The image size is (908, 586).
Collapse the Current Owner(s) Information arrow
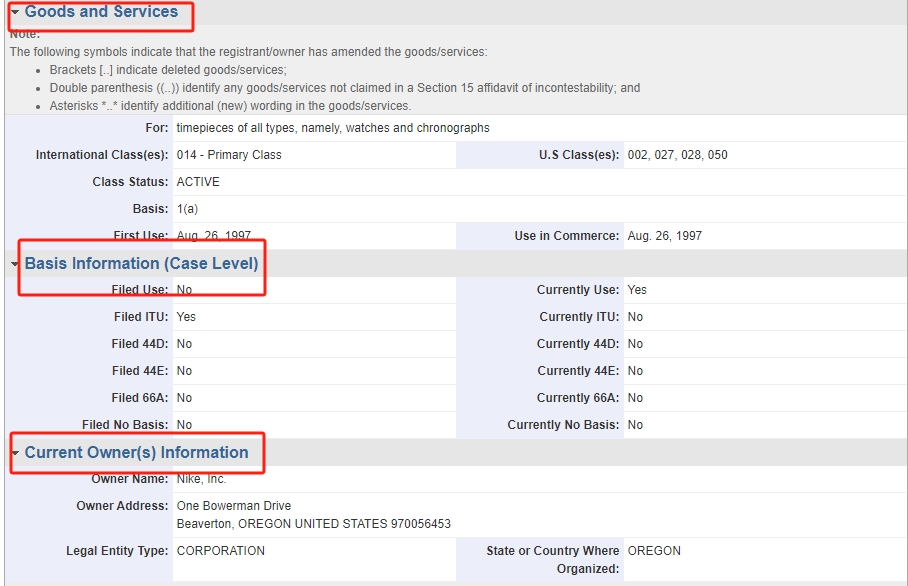15,453
